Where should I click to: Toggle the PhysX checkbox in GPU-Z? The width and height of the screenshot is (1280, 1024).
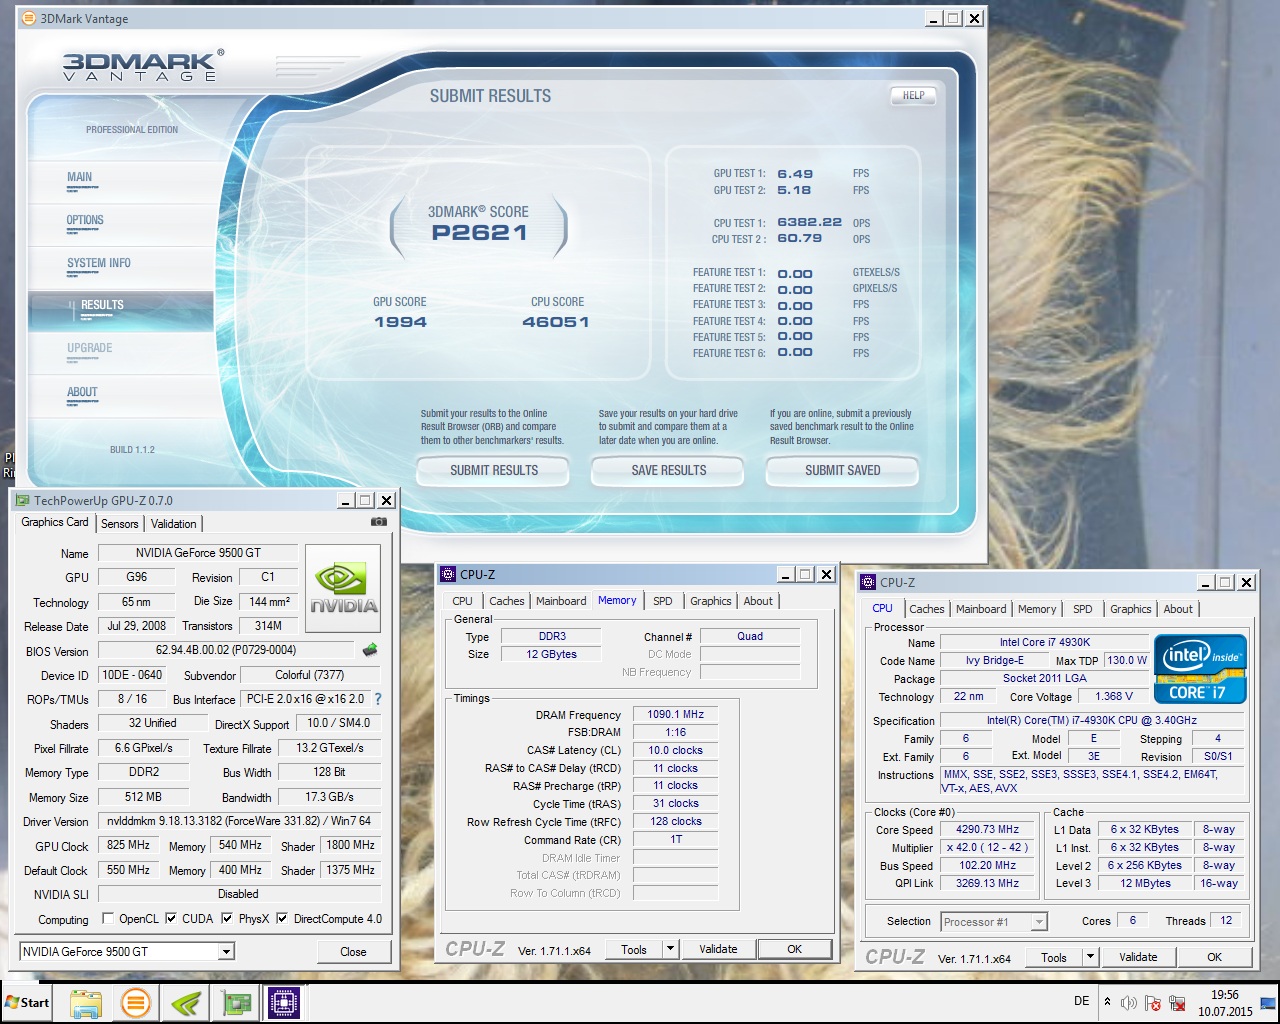(227, 918)
